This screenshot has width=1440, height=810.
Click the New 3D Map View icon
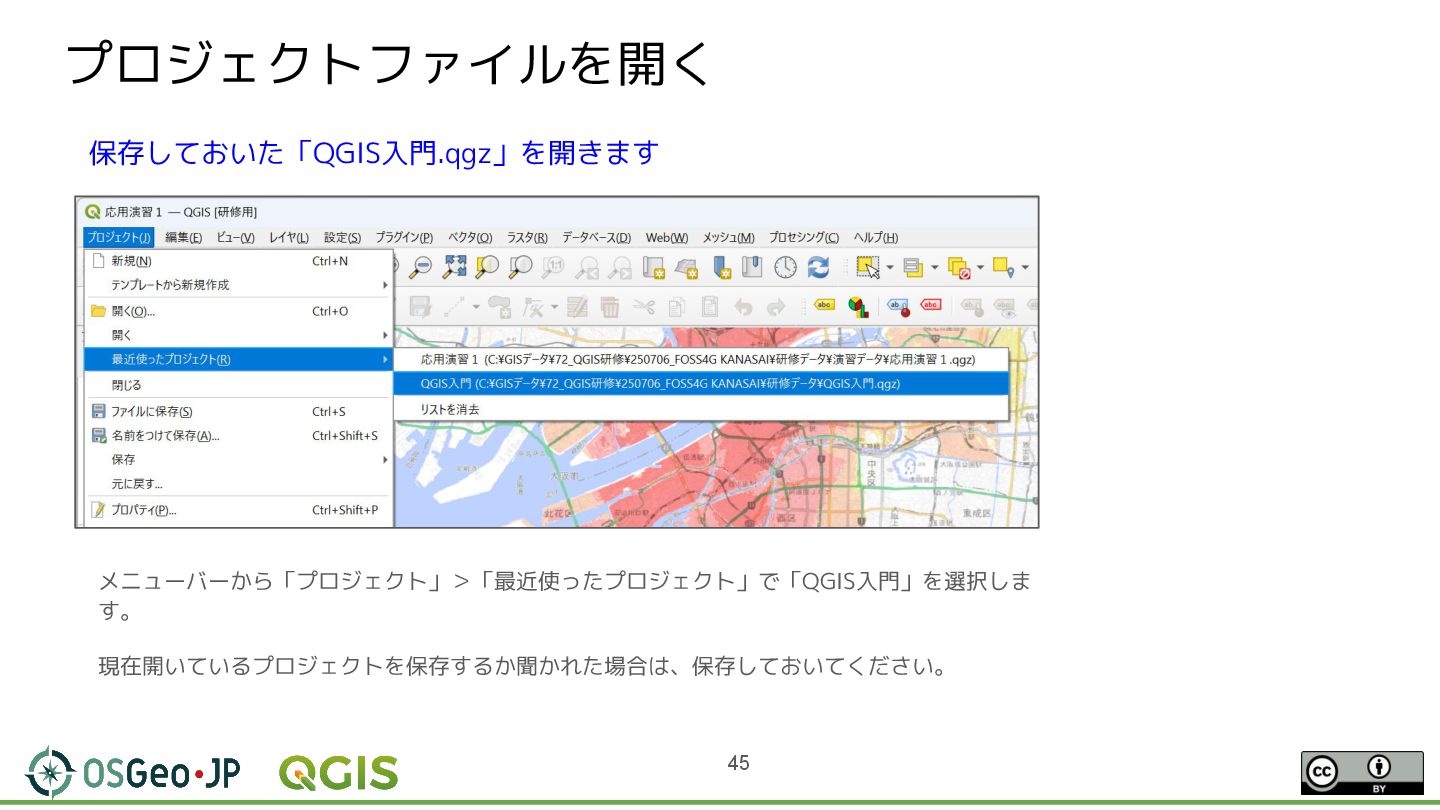686,267
